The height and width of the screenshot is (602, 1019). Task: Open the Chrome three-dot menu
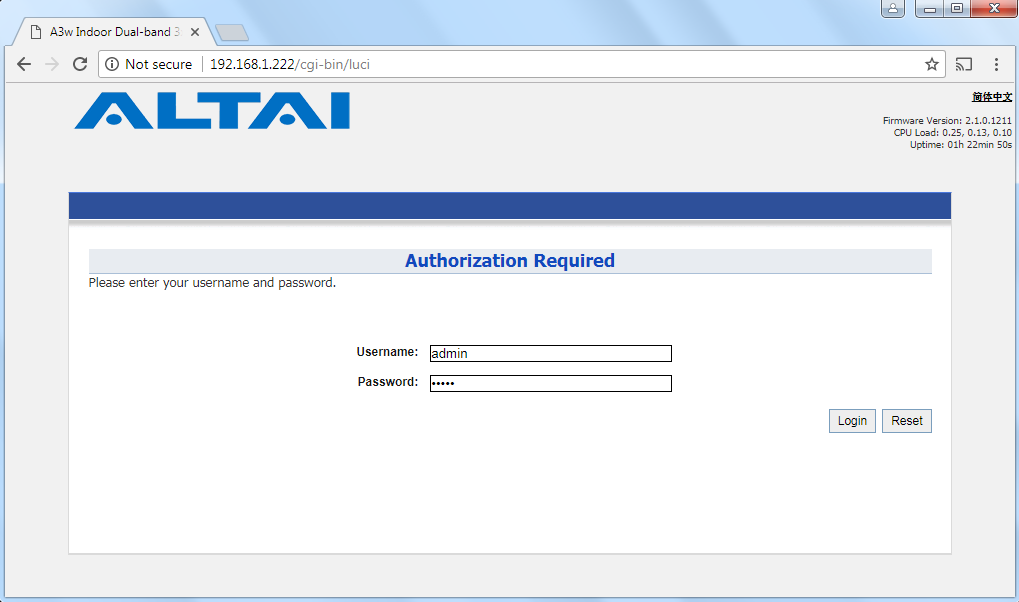996,64
